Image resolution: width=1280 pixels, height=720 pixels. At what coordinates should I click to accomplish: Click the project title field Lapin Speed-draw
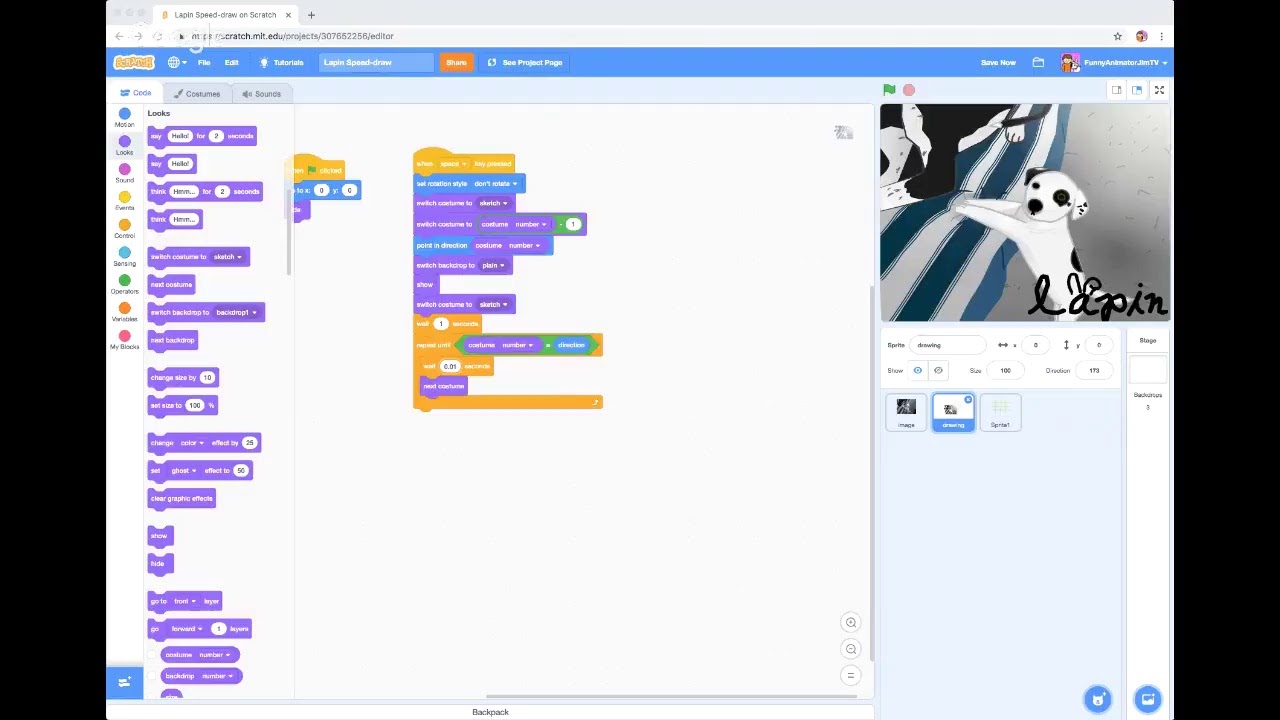376,62
